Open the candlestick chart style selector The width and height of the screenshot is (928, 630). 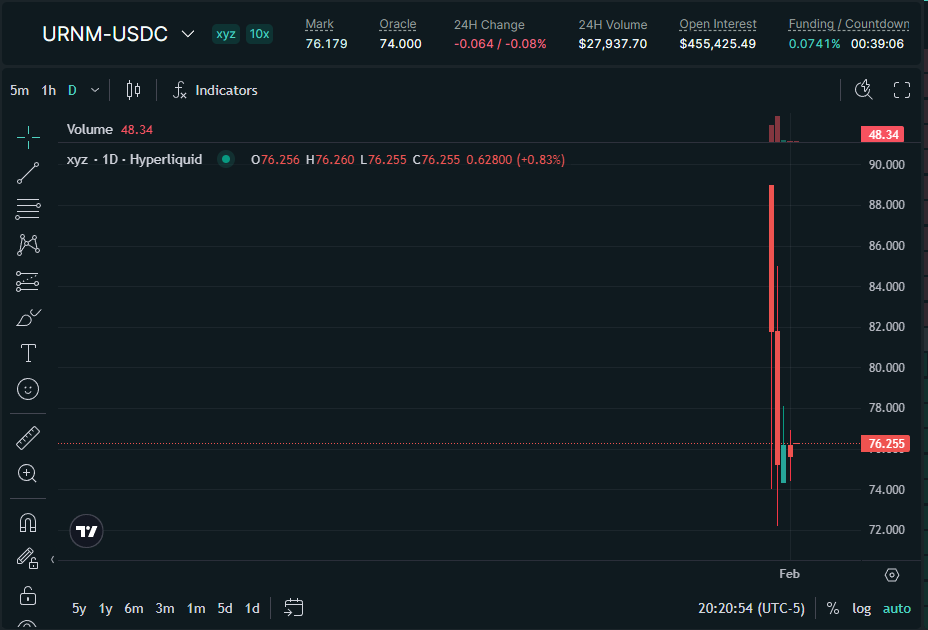pos(133,90)
